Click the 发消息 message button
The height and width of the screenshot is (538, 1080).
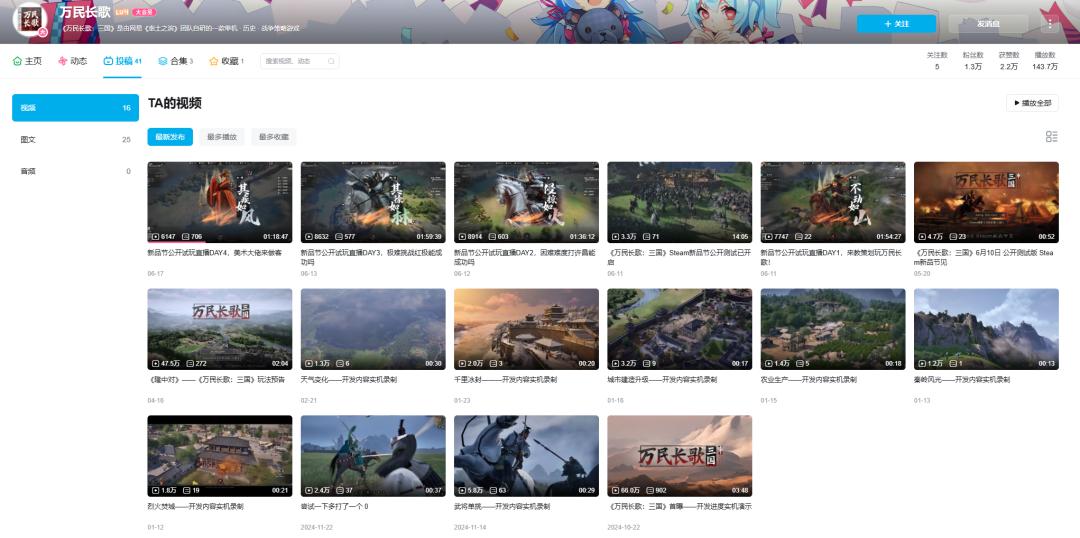click(988, 23)
